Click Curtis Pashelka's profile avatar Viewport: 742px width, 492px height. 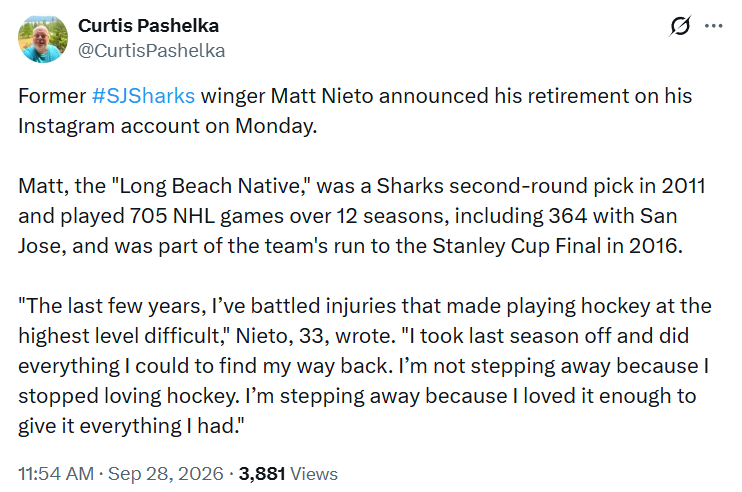tap(43, 39)
